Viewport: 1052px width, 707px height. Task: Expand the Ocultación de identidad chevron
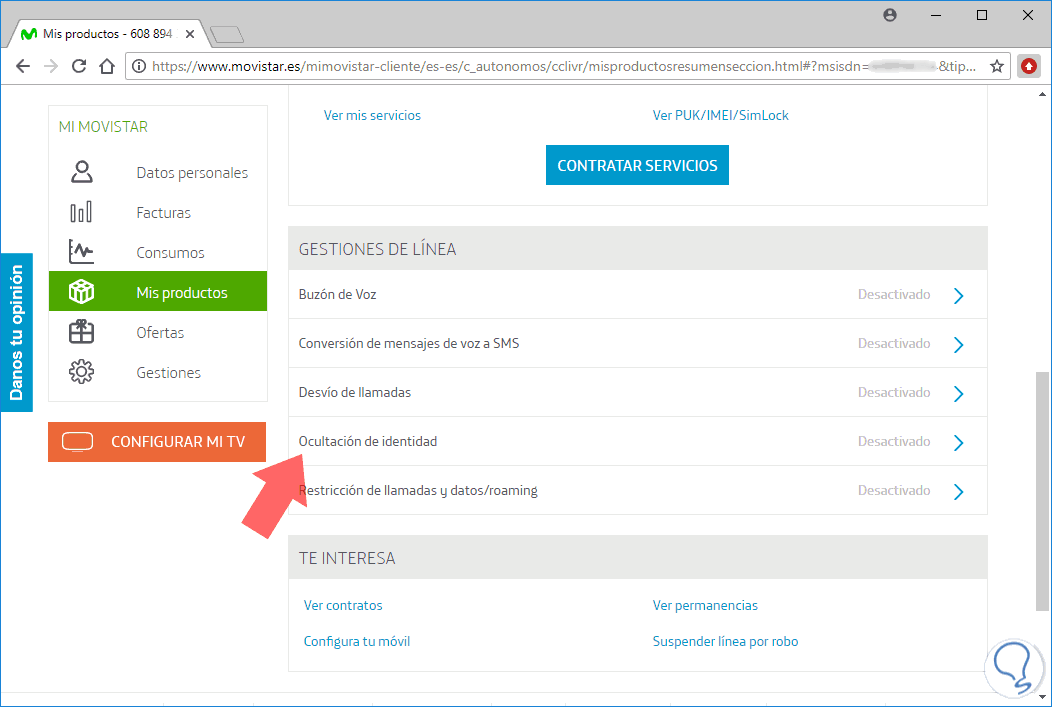959,442
